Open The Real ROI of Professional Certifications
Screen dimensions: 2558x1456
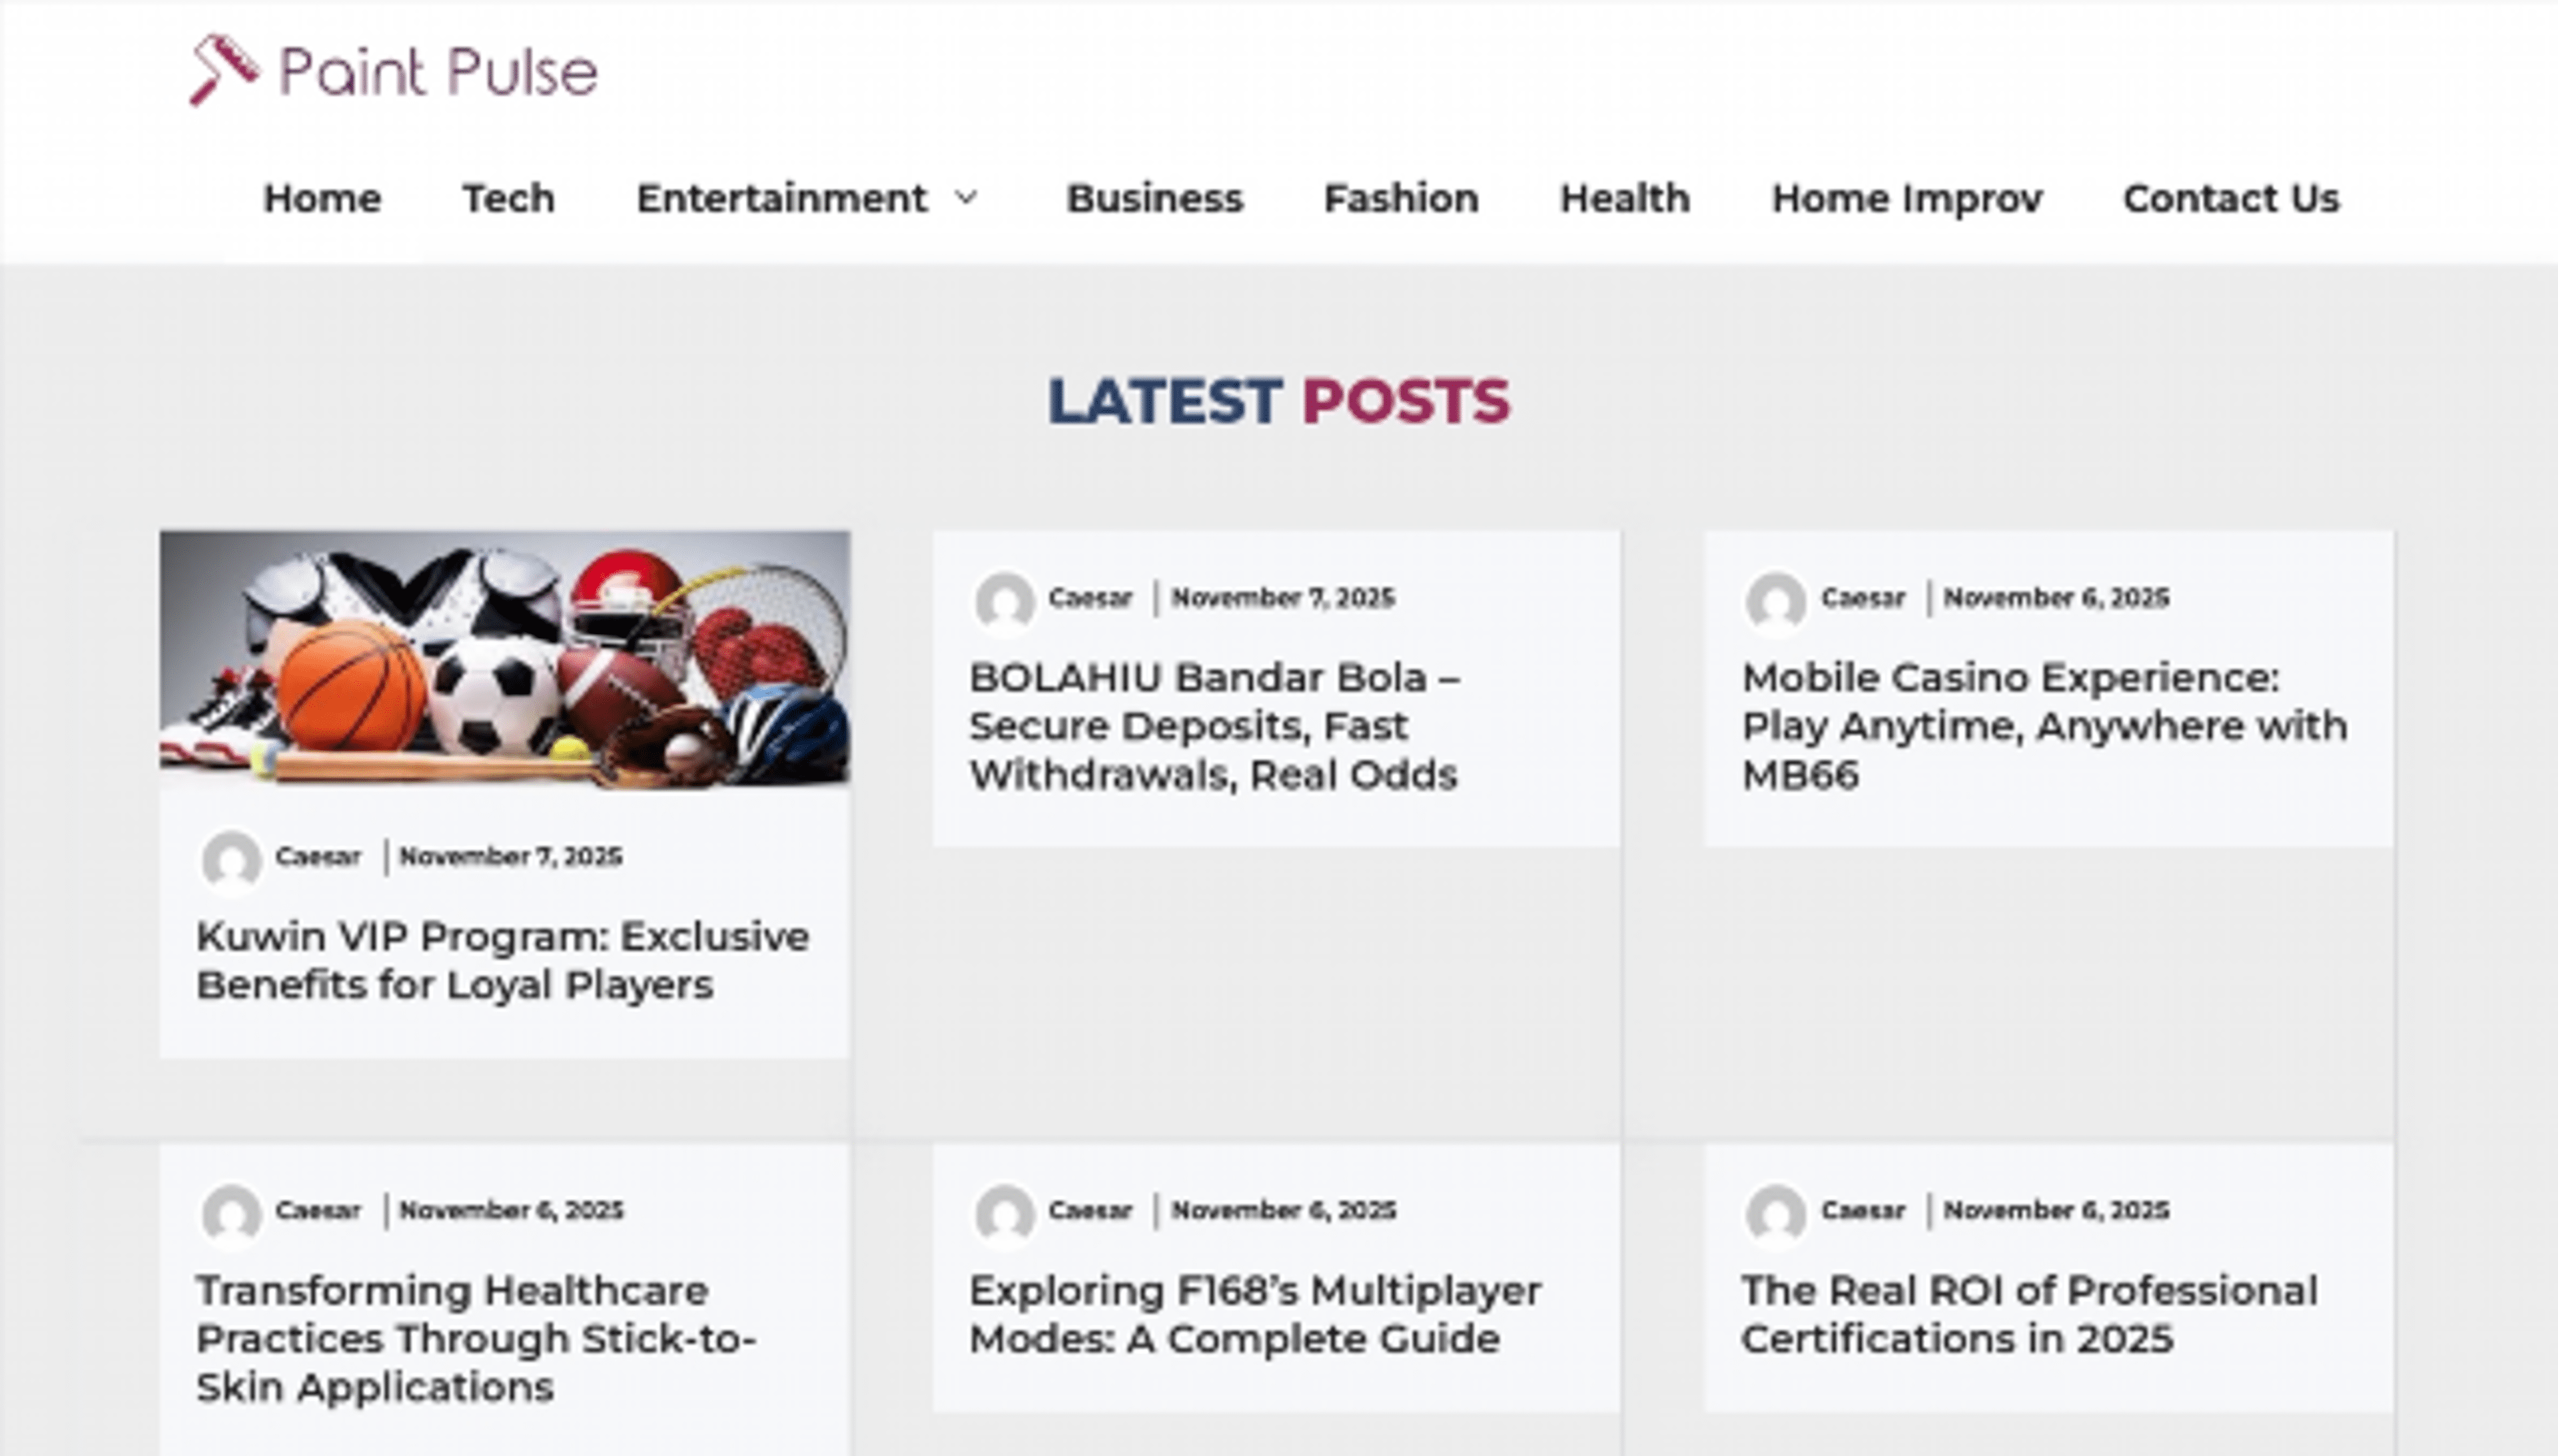coord(2029,1314)
